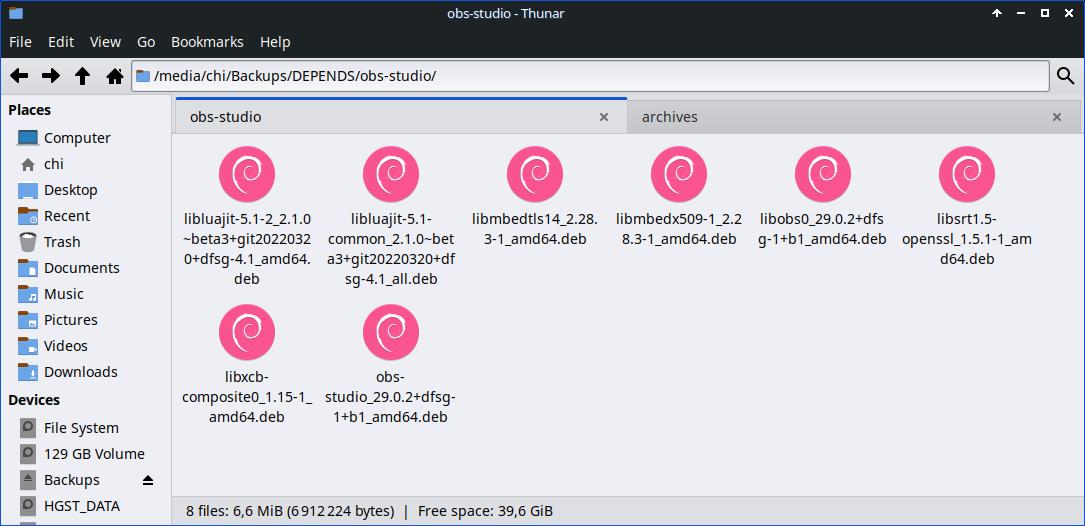Maximize the Thunar window

tap(1045, 13)
